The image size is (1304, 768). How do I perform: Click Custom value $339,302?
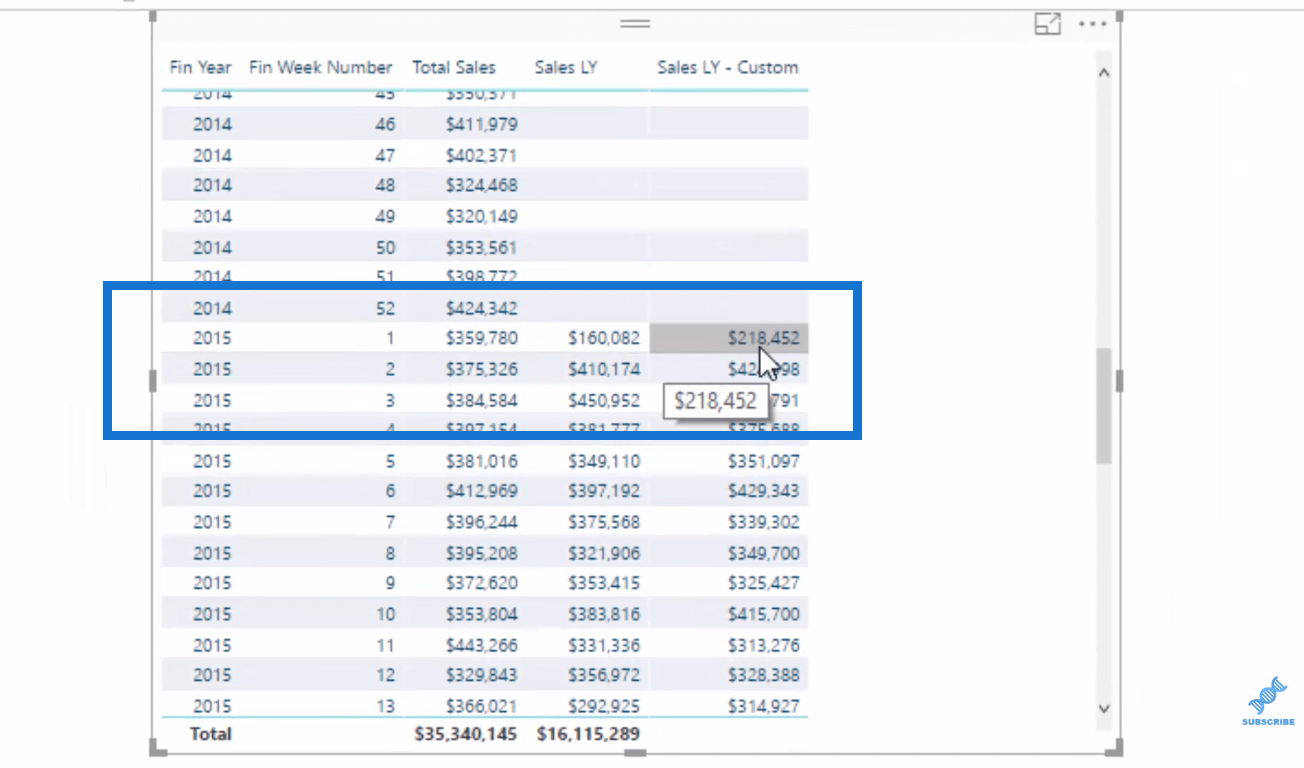[x=764, y=522]
